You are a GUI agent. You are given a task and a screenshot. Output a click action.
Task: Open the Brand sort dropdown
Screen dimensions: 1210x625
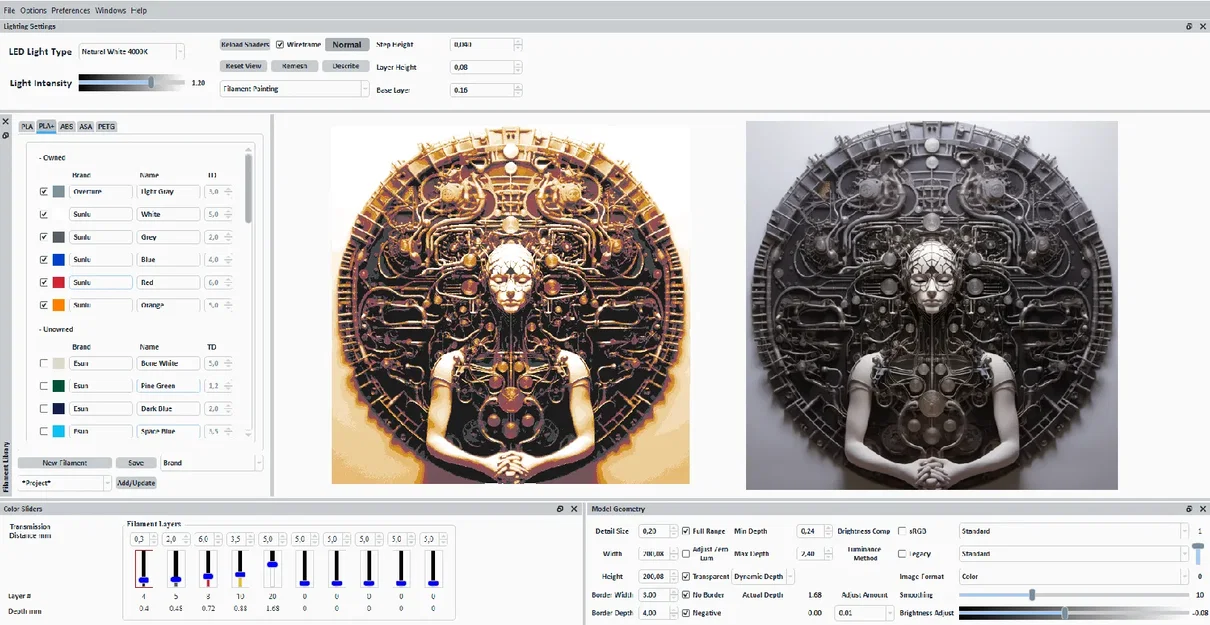point(212,463)
